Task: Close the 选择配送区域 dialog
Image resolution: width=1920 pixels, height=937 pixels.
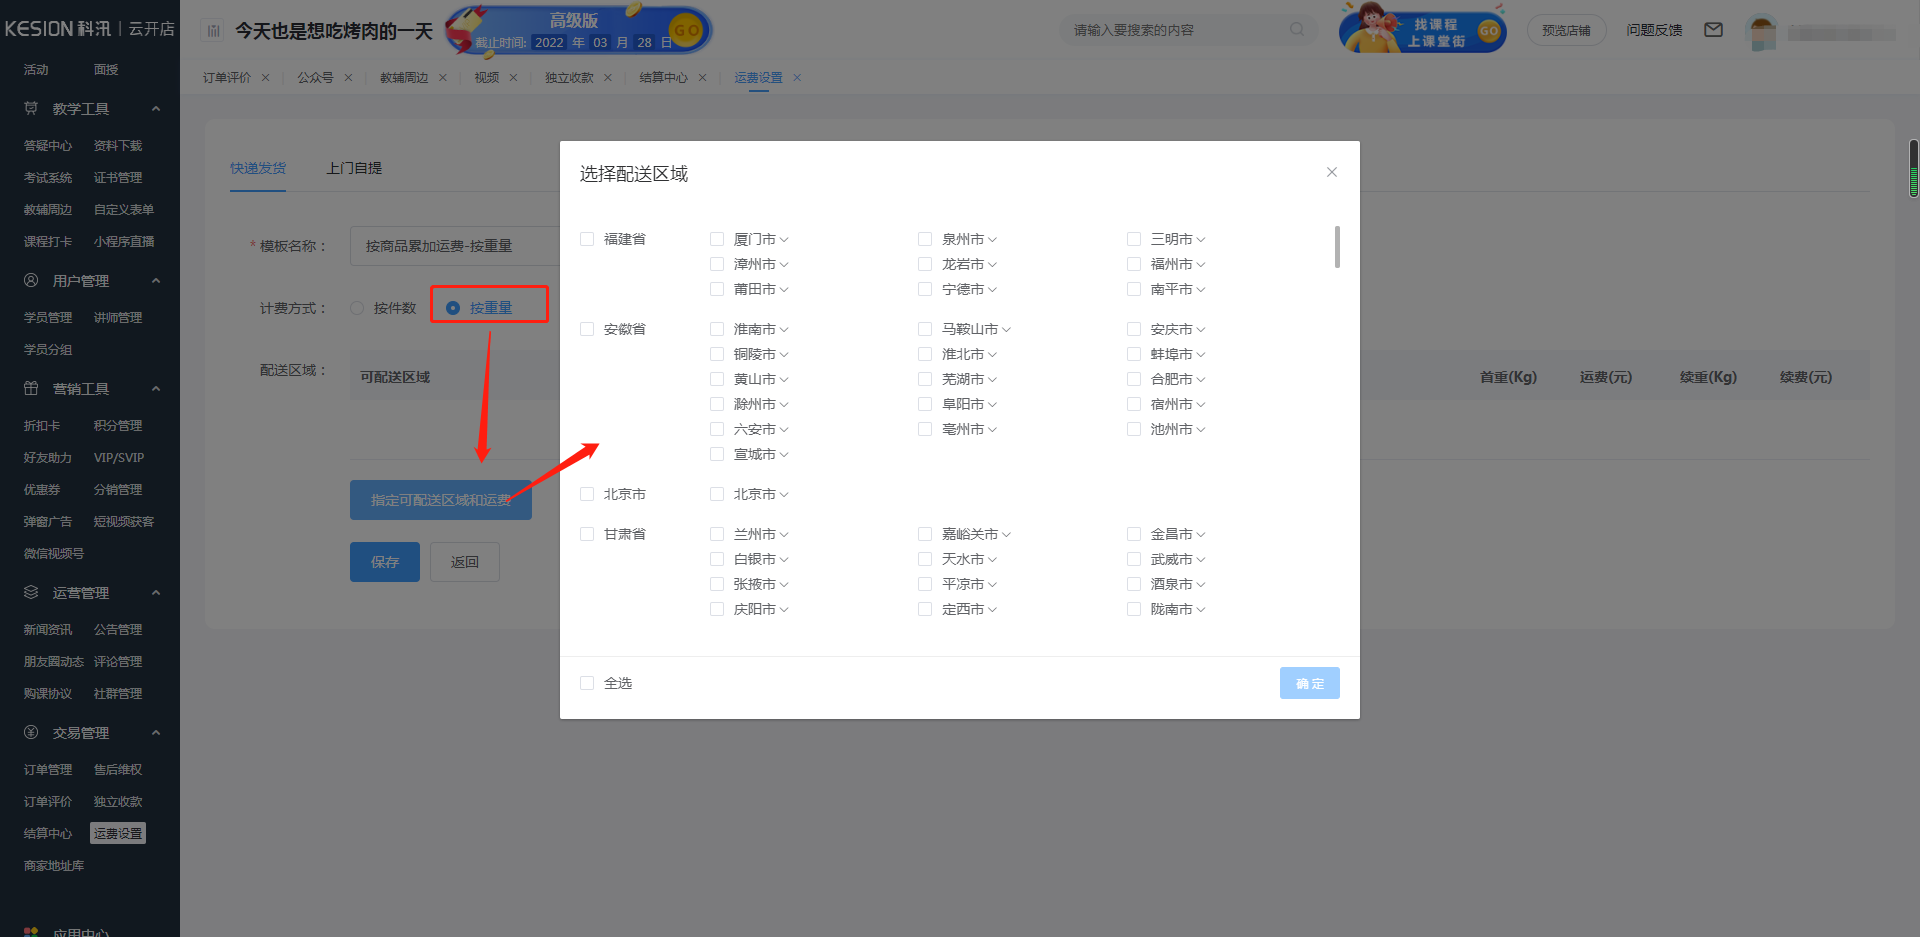Action: click(1331, 172)
